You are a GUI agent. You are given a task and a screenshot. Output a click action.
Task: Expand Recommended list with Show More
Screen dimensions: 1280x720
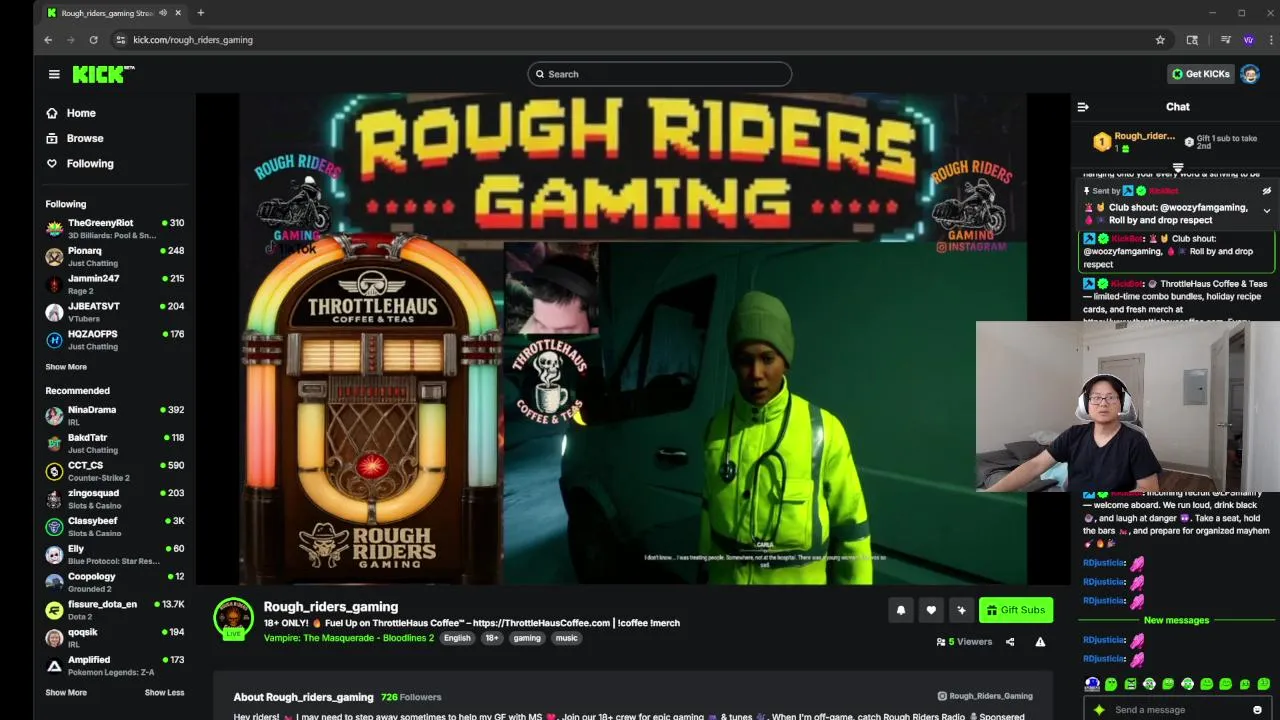66,692
